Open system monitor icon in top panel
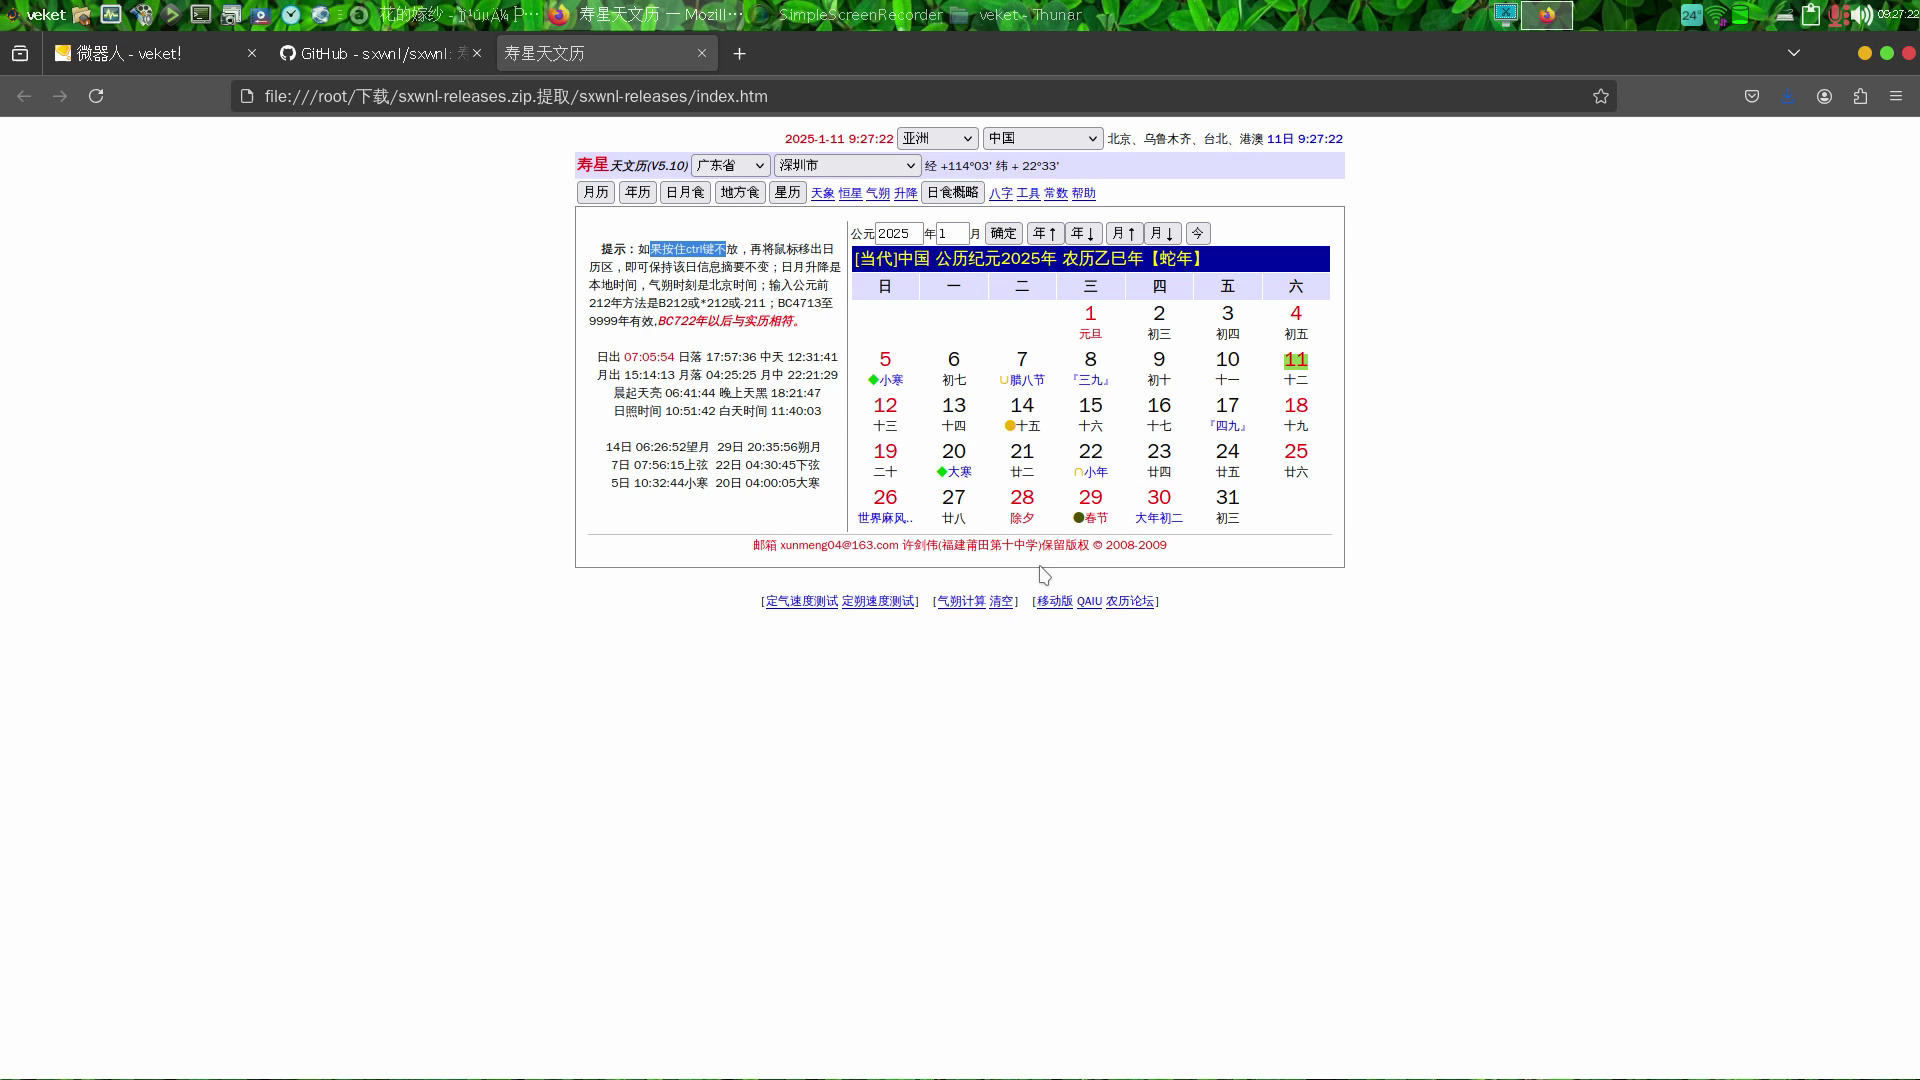1920x1080 pixels. (111, 14)
